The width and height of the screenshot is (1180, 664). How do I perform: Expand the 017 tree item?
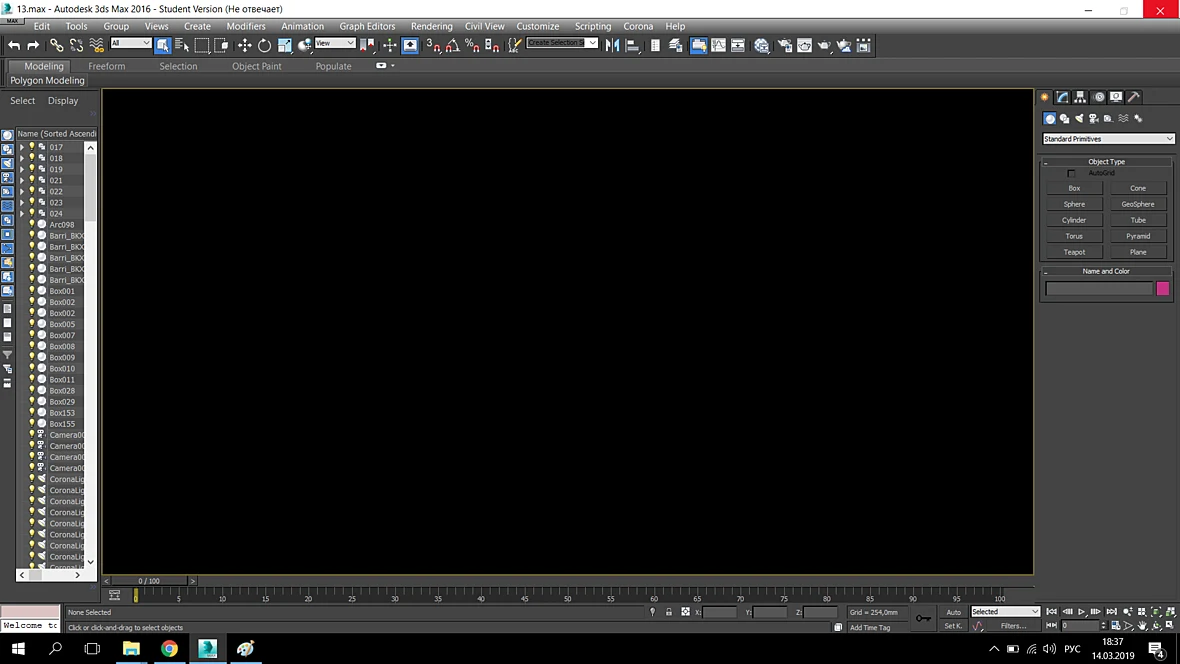pos(22,148)
